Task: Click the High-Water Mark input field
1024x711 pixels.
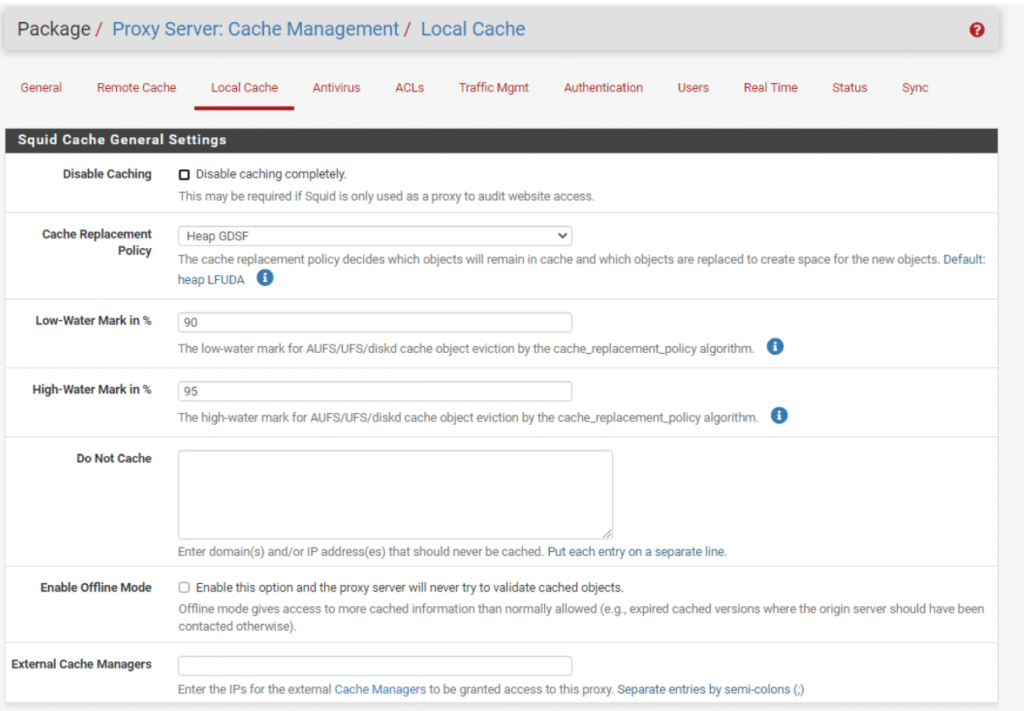Action: [x=375, y=391]
